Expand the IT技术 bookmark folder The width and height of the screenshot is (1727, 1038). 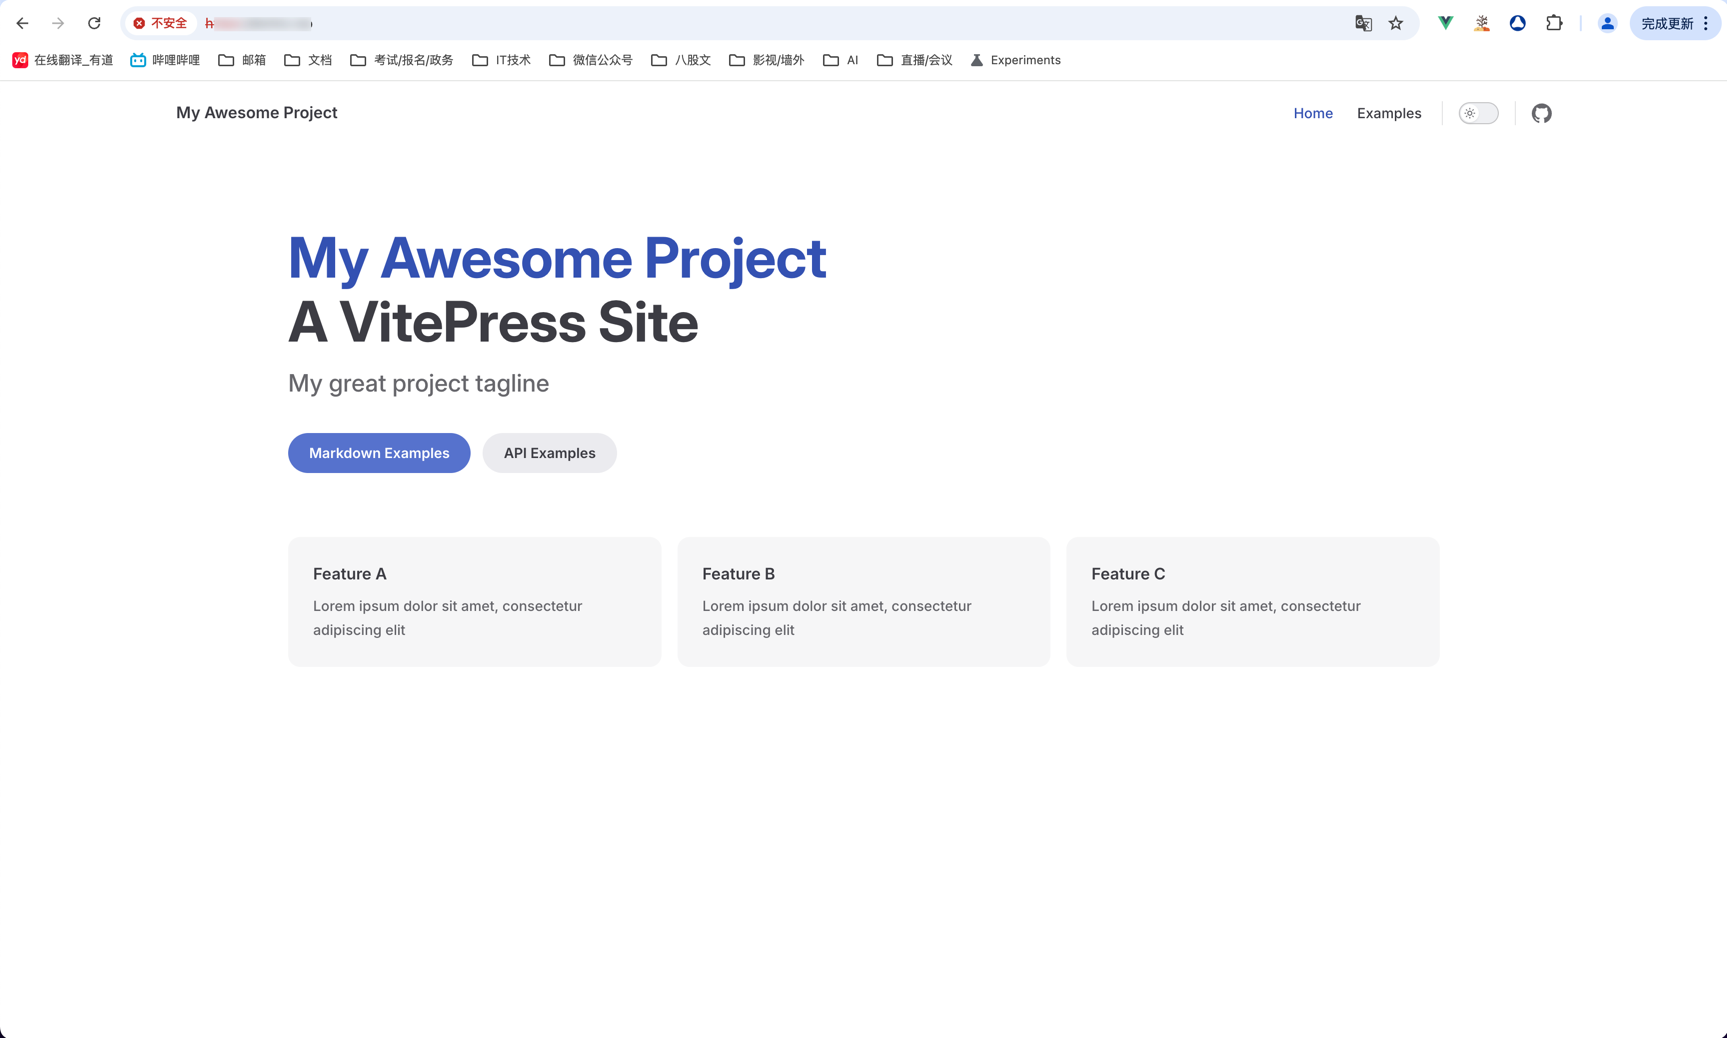[501, 60]
